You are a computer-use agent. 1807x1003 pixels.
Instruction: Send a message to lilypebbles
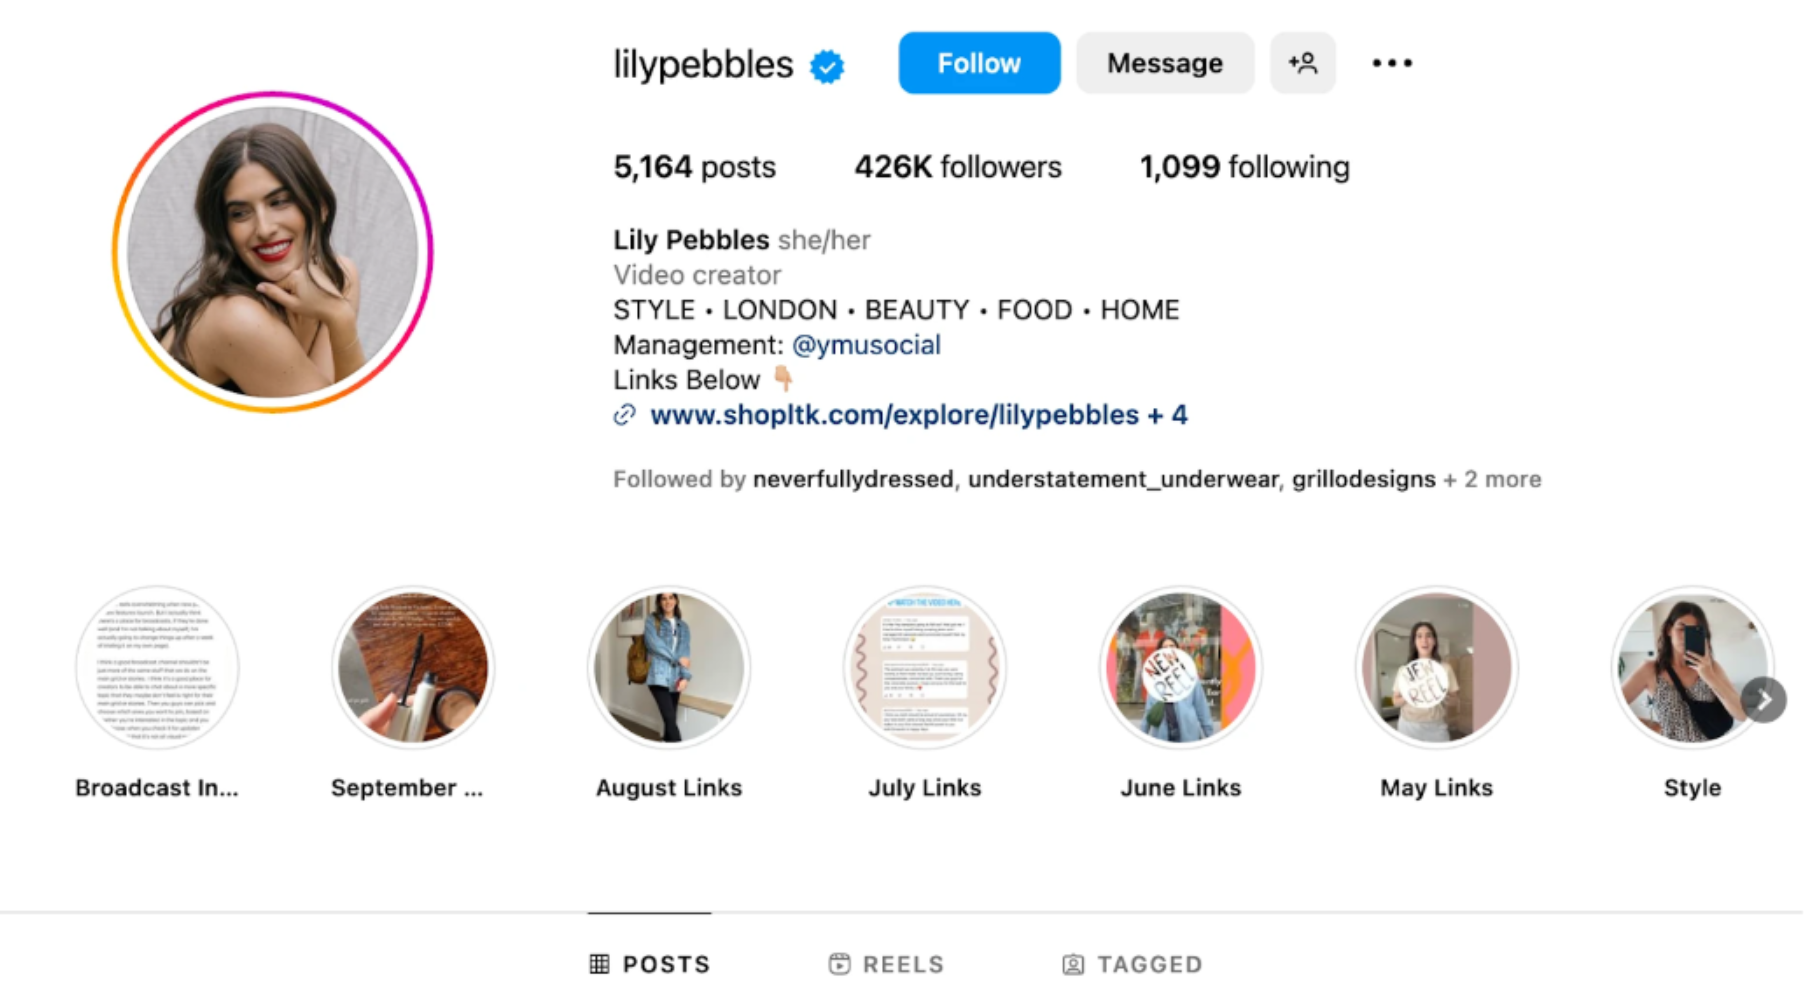pyautogui.click(x=1164, y=63)
